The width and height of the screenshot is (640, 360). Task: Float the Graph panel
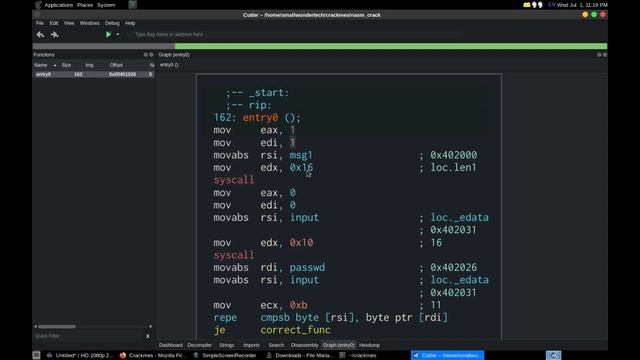click(x=599, y=55)
